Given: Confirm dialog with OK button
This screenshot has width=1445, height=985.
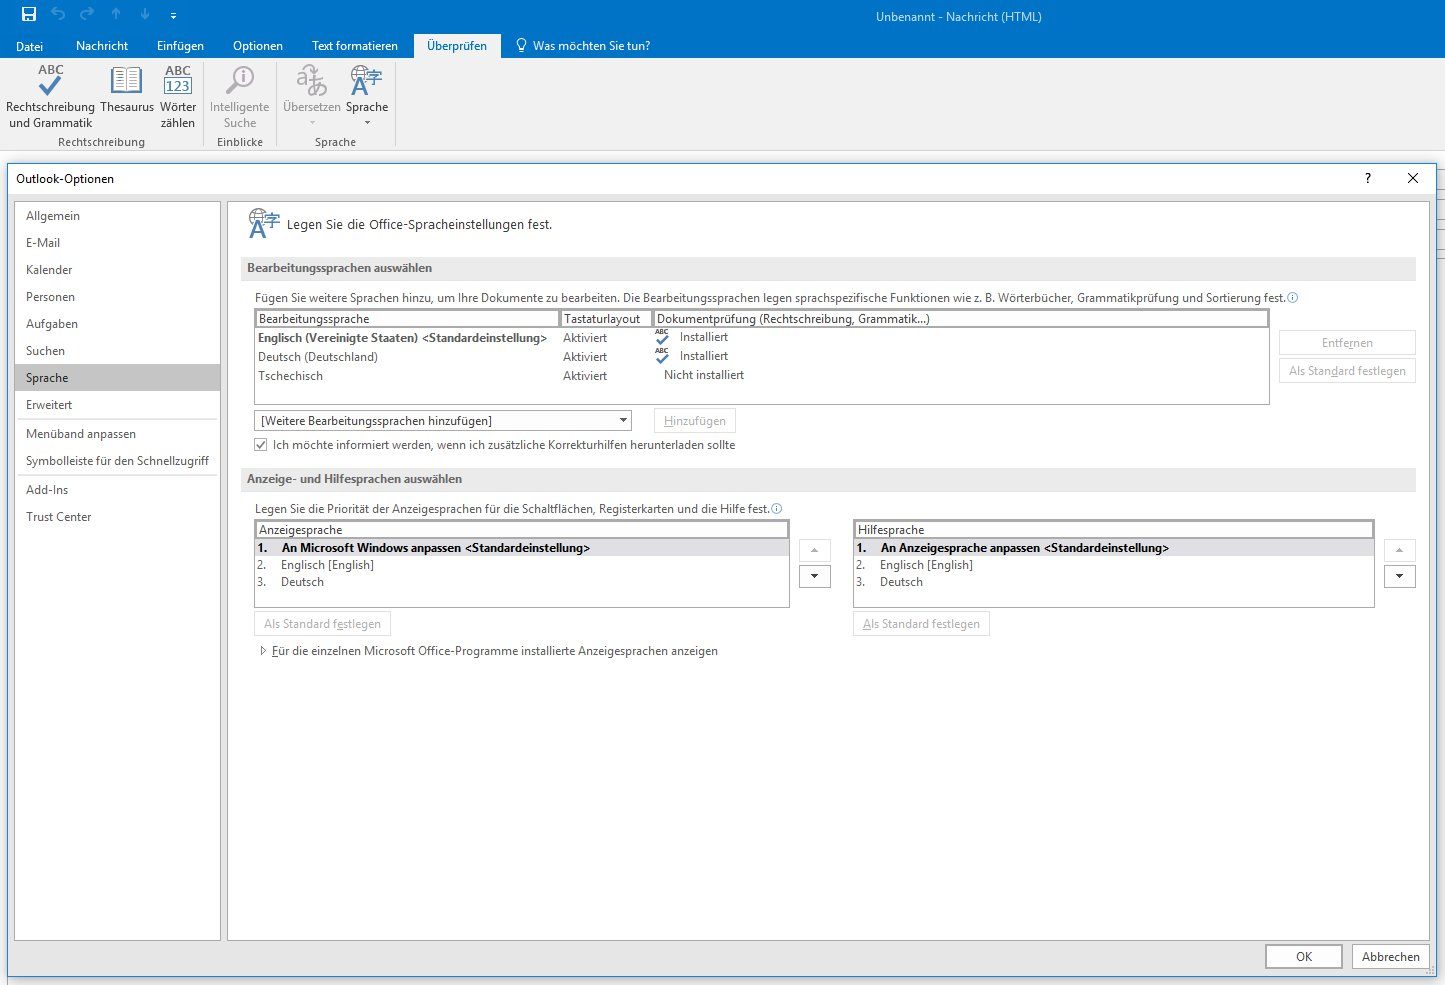Looking at the screenshot, I should point(1304,957).
